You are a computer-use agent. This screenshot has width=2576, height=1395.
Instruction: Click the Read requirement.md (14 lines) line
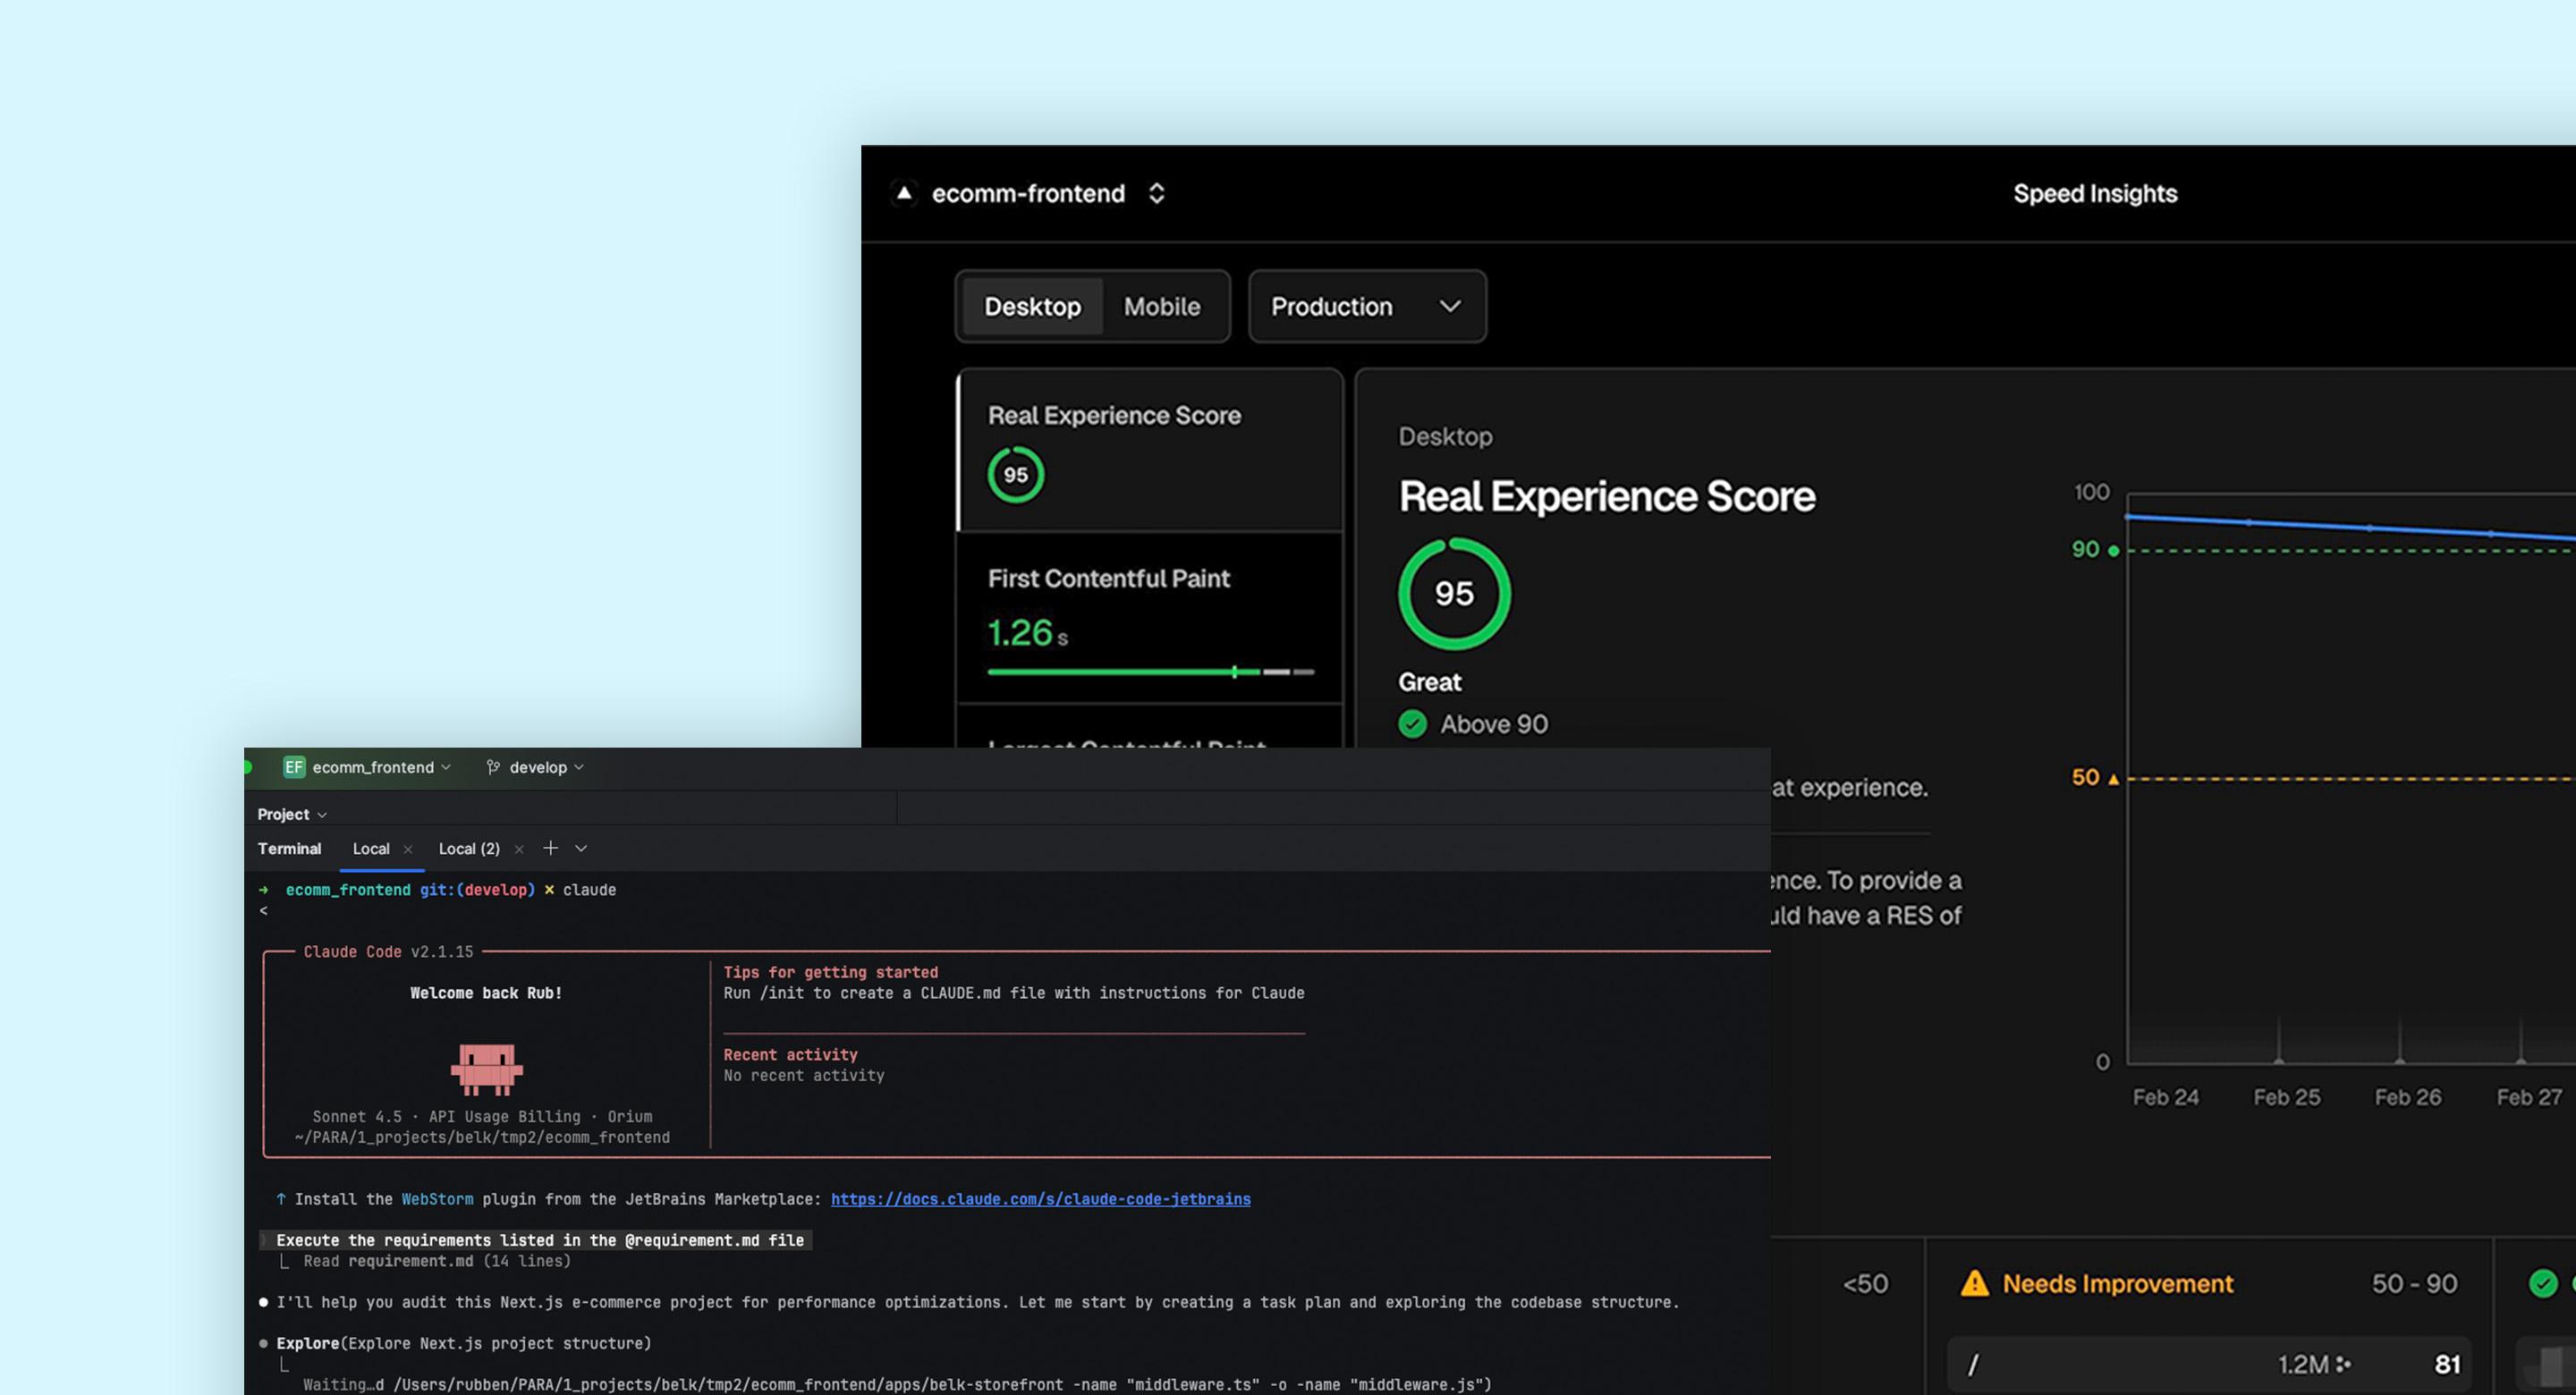click(437, 1261)
